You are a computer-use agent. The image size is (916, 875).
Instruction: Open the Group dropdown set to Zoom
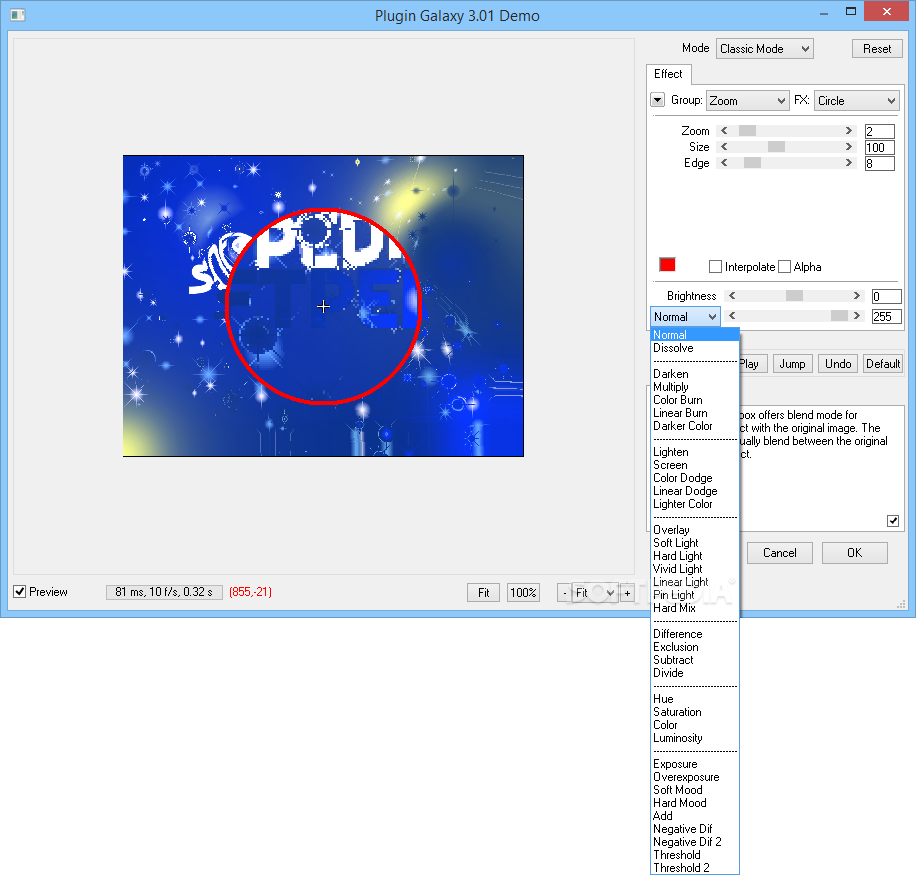tap(747, 100)
